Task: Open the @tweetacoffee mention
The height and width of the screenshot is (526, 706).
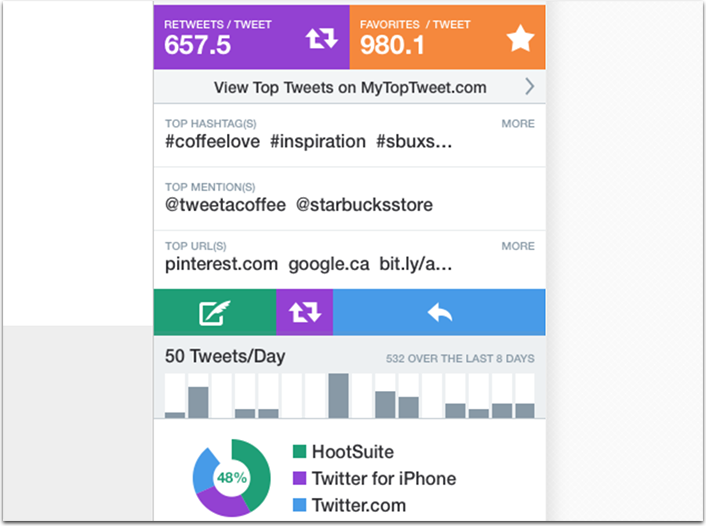Action: (225, 205)
